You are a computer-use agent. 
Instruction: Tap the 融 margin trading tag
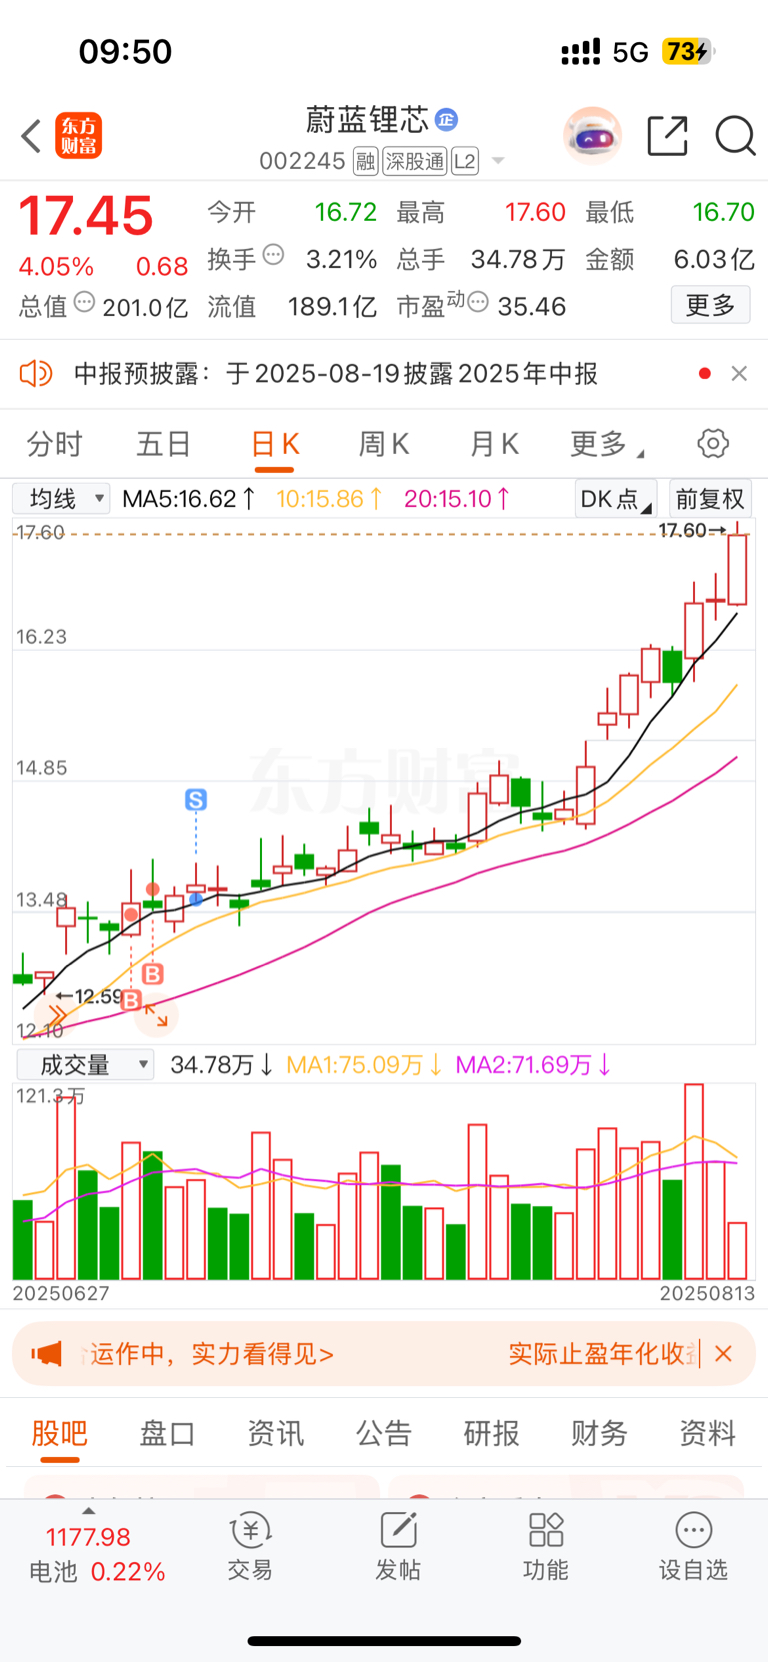(365, 161)
